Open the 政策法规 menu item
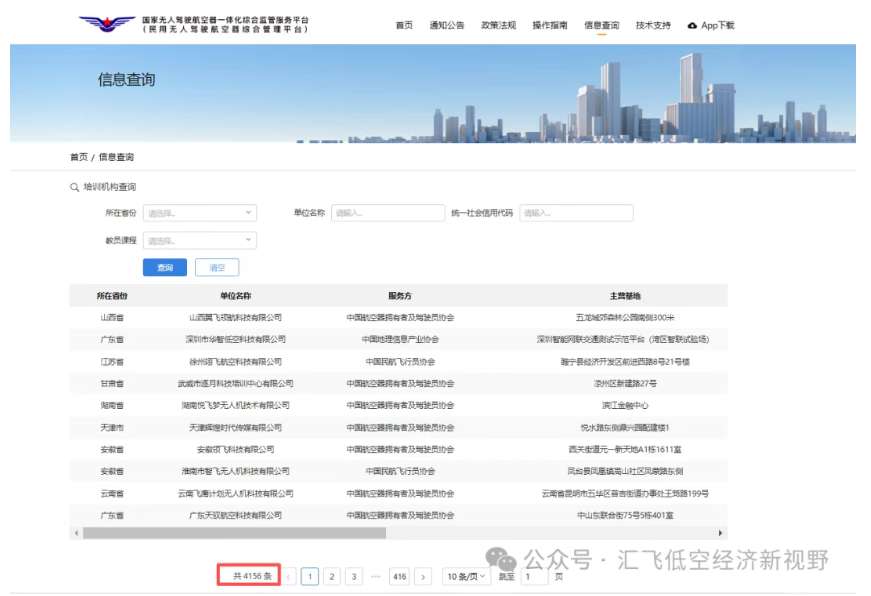 (x=498, y=25)
